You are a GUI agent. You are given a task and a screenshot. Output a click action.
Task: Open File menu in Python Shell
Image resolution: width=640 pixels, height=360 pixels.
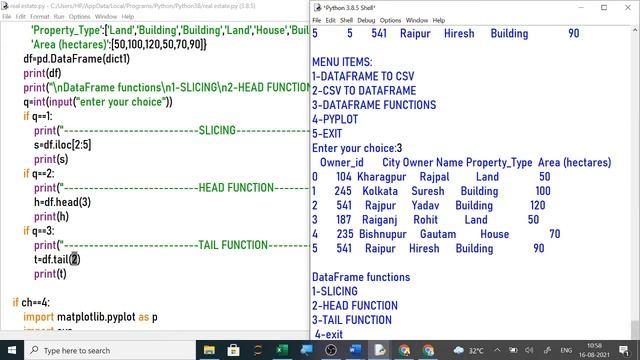(x=317, y=20)
